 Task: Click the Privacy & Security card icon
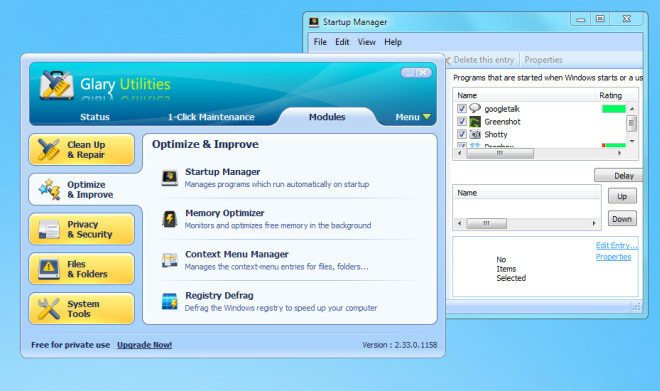(49, 229)
